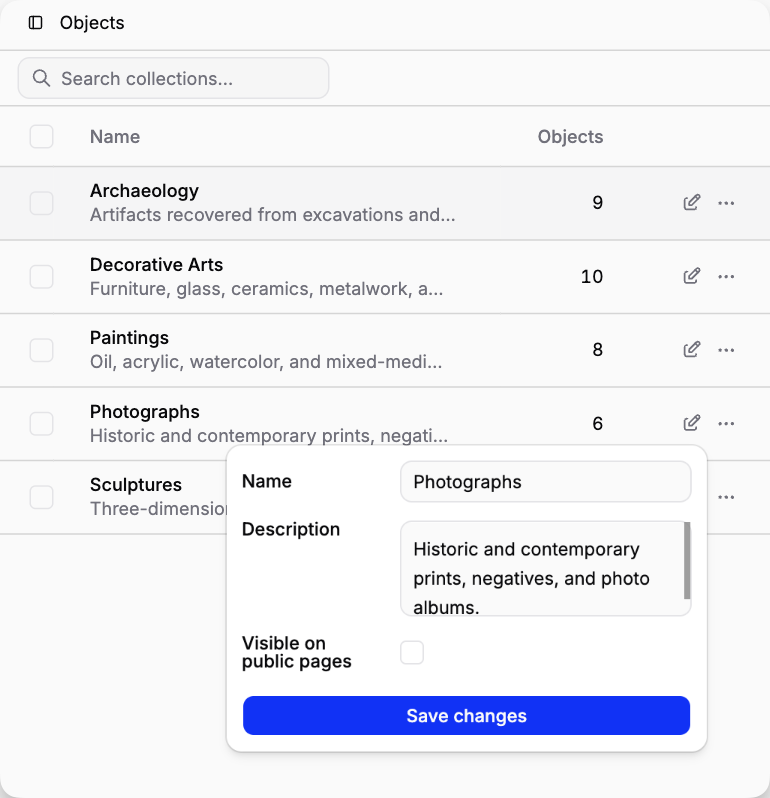Toggle the sidebar panel icon
The image size is (770, 798).
point(36,23)
